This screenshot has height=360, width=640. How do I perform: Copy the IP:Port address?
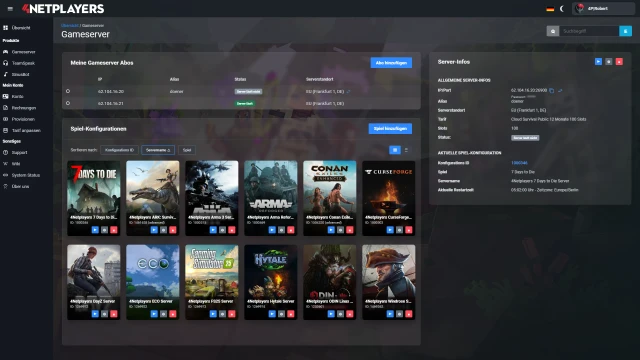[x=551, y=91]
